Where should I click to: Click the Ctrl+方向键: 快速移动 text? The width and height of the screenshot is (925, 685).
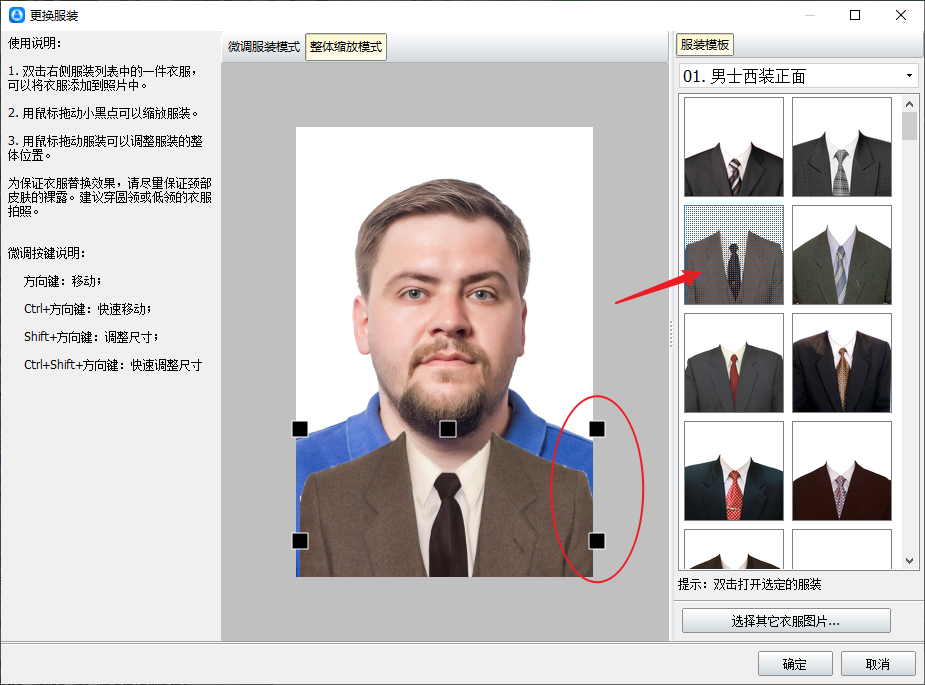tap(87, 309)
